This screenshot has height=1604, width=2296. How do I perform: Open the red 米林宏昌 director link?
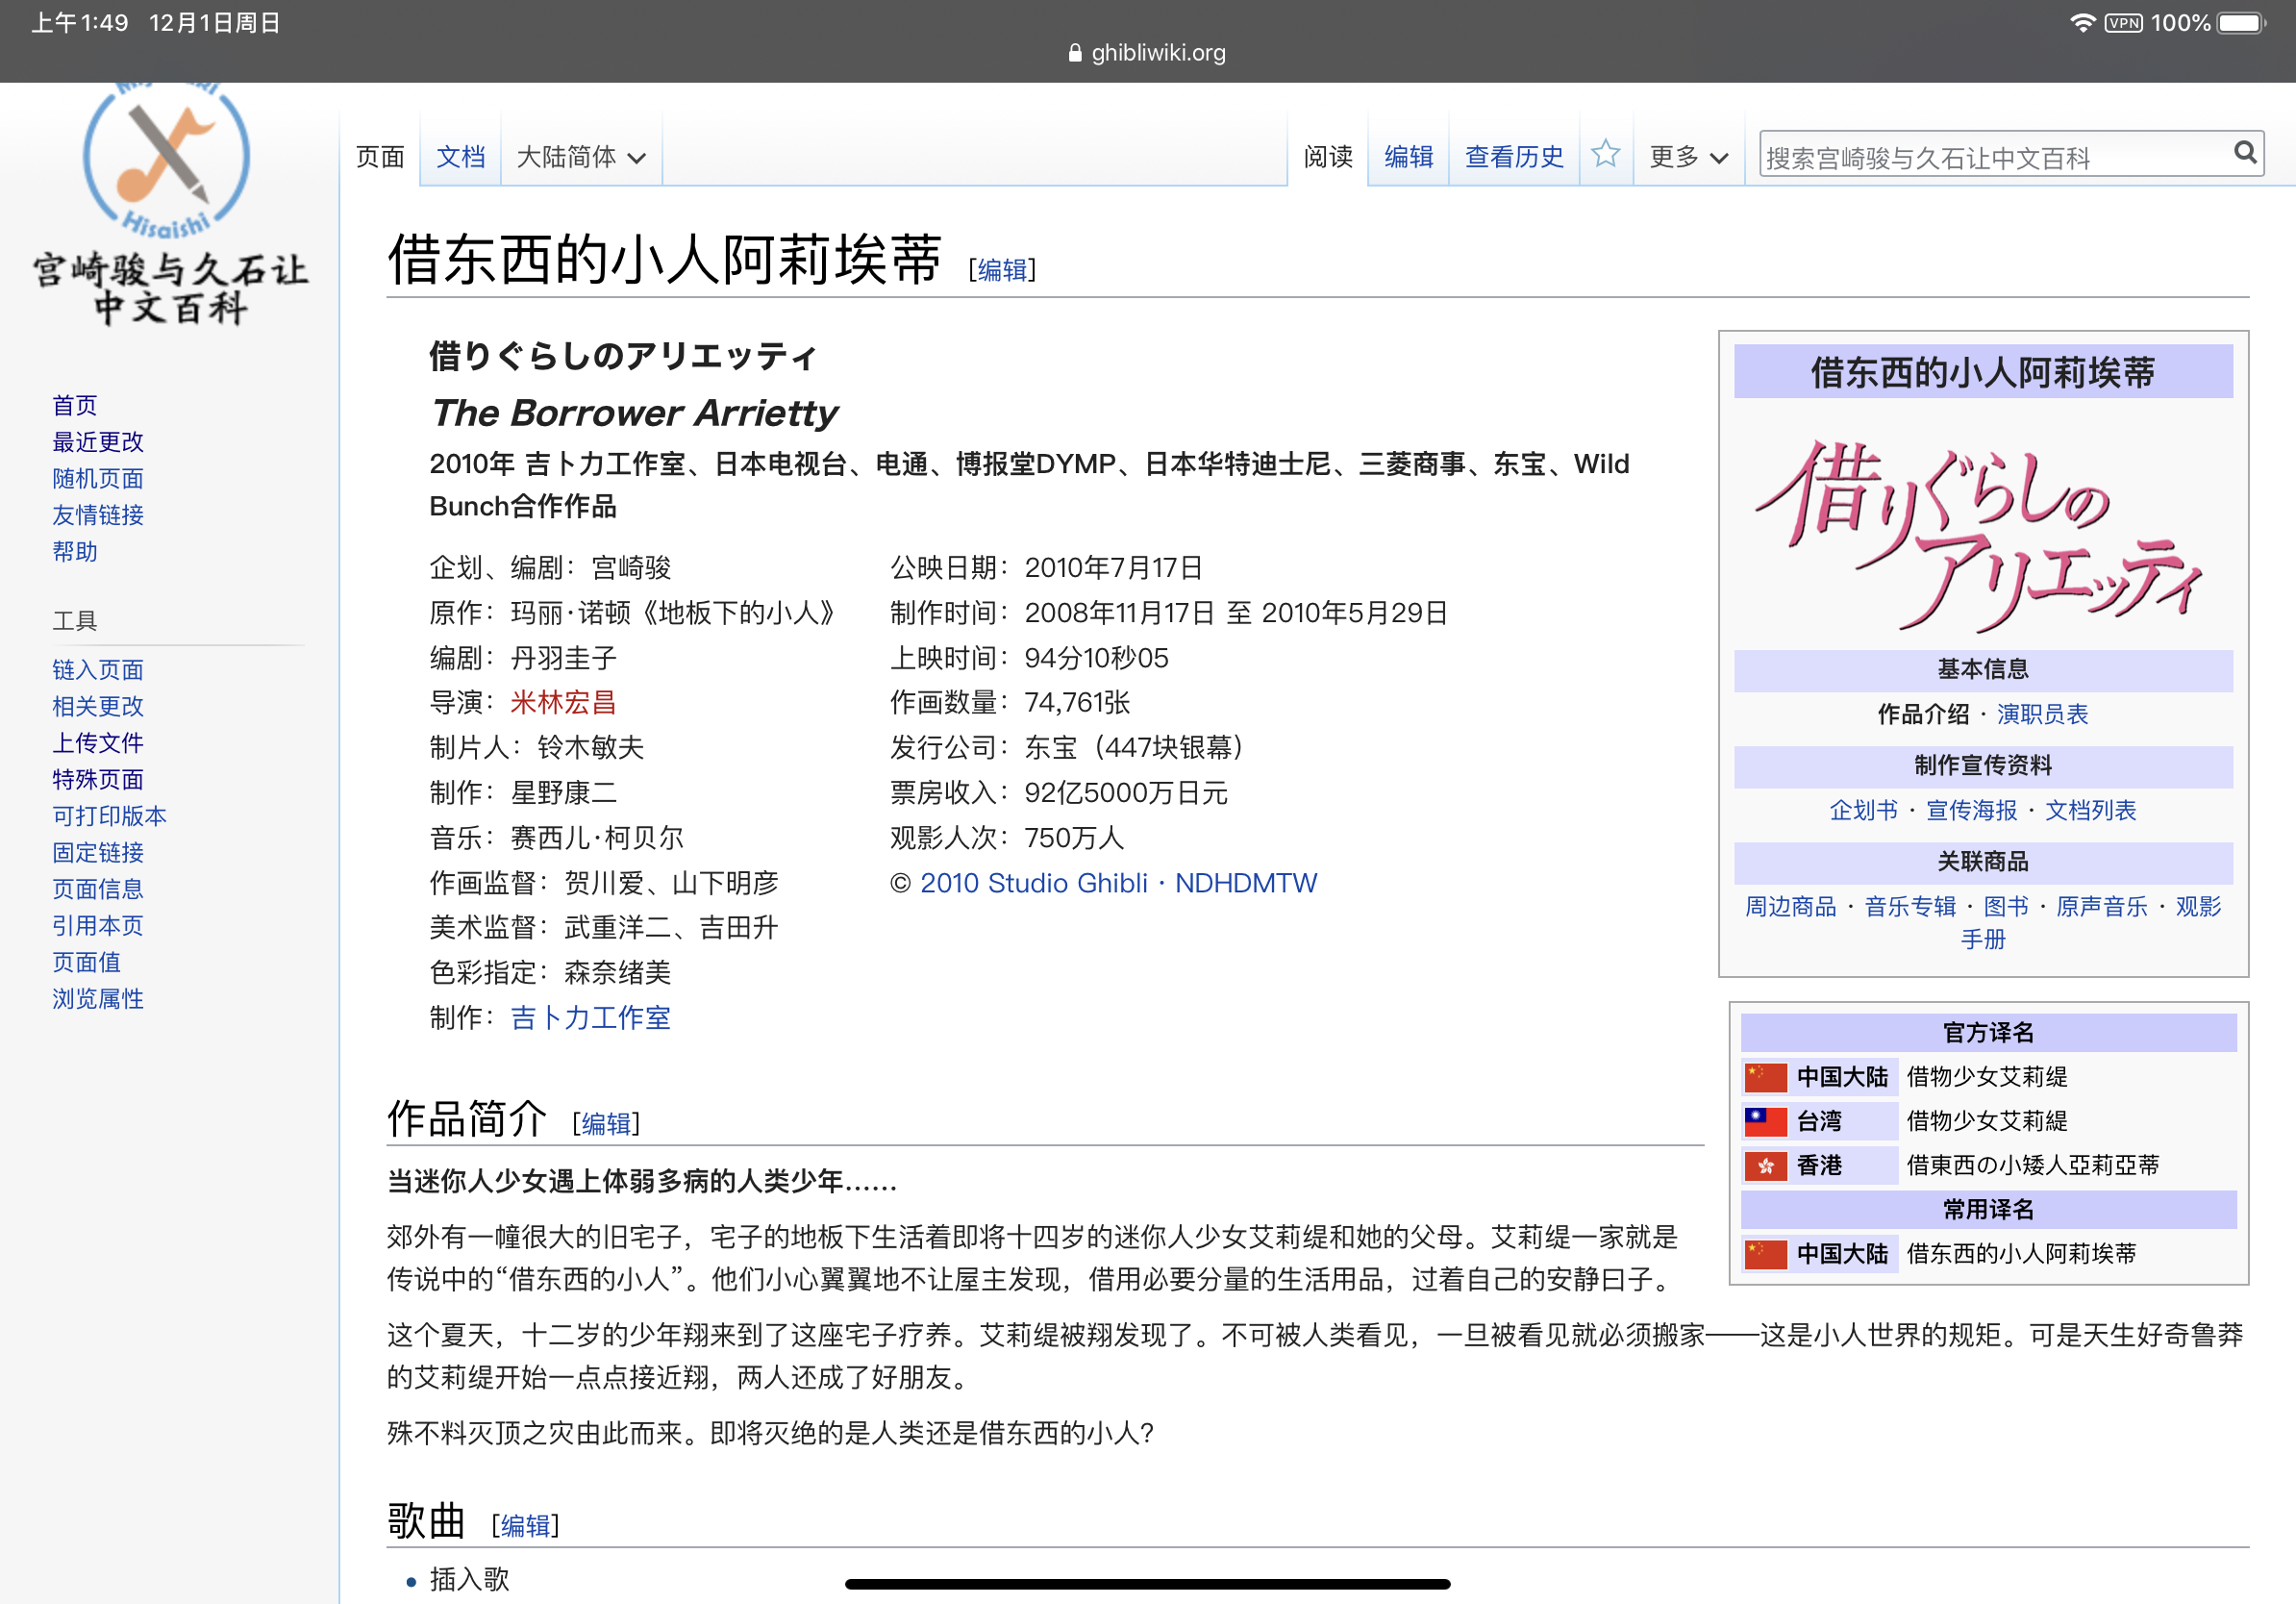(563, 703)
